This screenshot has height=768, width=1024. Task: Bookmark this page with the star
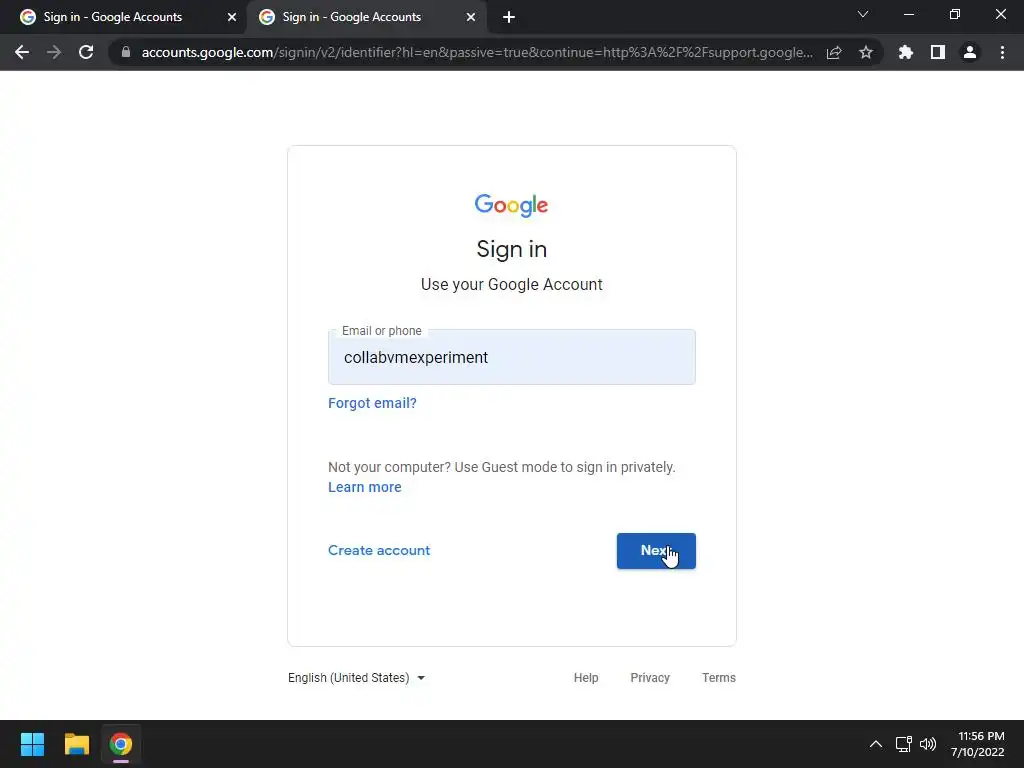coord(866,52)
